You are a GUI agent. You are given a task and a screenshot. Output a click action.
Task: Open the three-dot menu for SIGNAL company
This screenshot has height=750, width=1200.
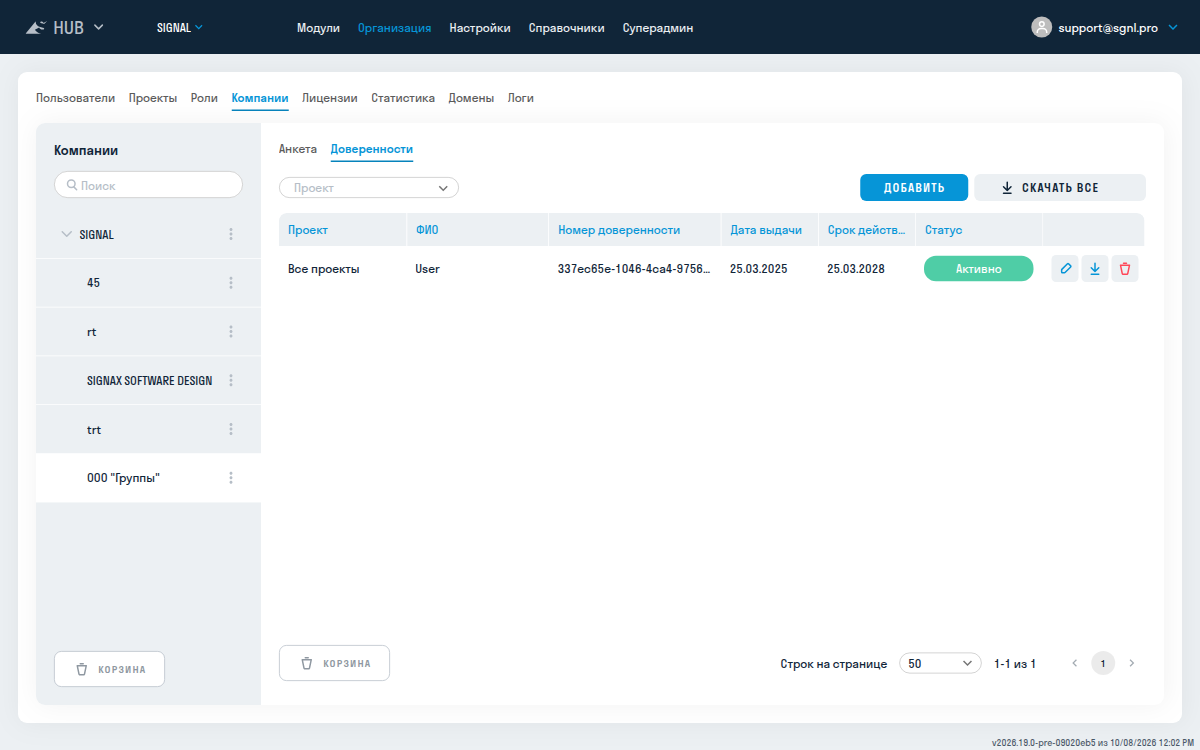coord(231,234)
